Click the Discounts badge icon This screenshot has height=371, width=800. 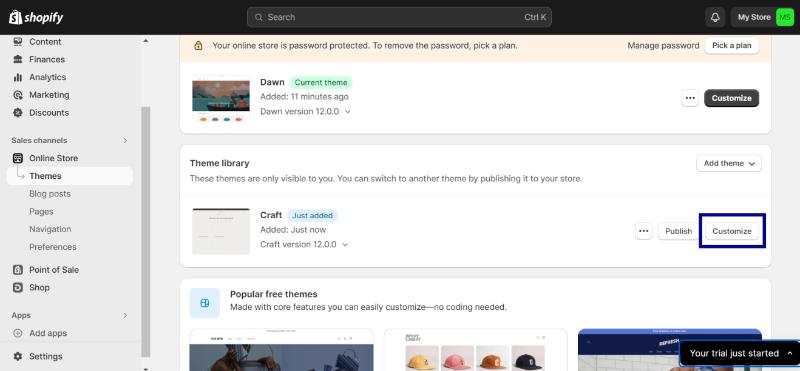coord(18,112)
